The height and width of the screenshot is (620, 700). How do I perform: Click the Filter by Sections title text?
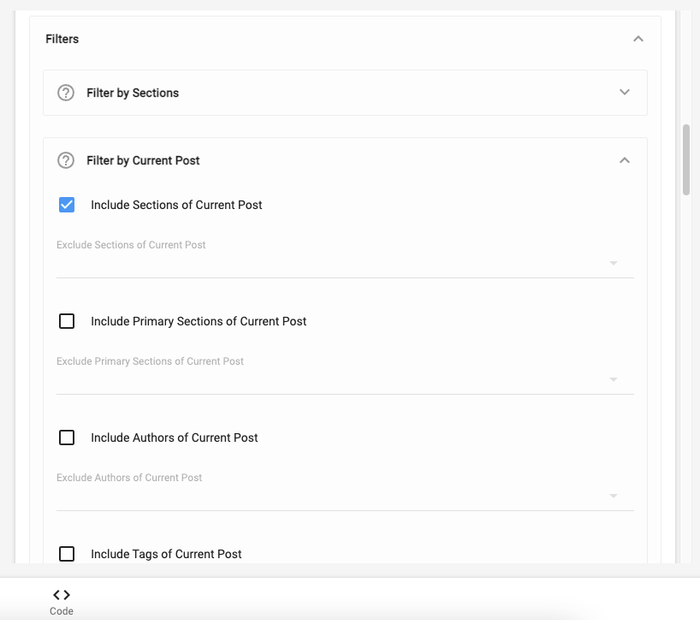click(x=132, y=93)
